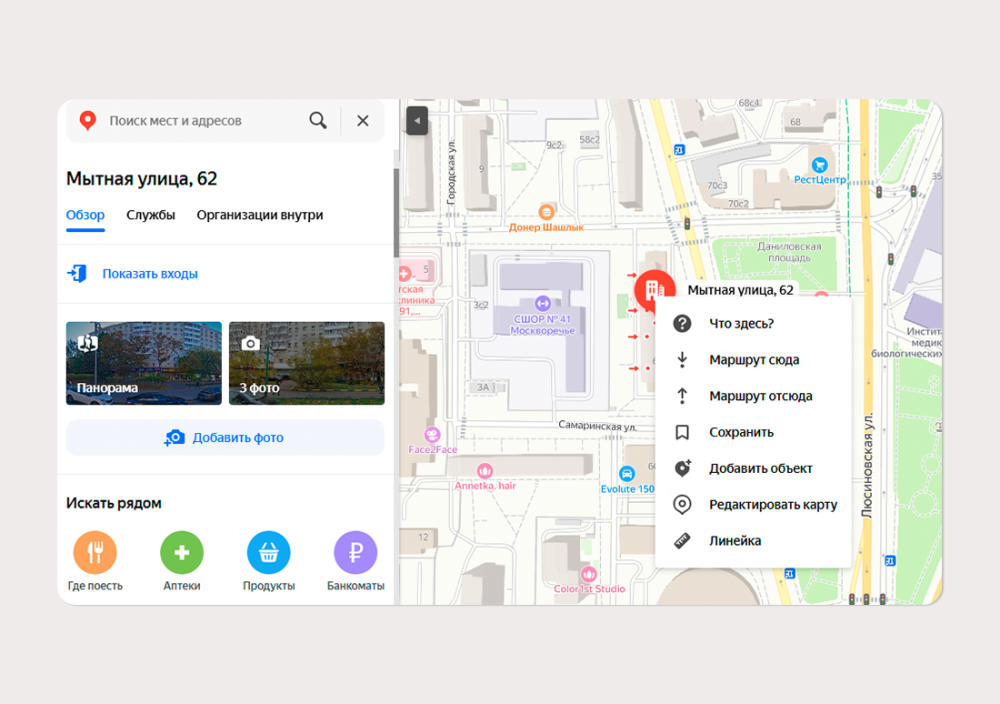Screen dimensions: 1000x704
Task: Click the РестЦентр shopping cart marker
Action: click(x=820, y=165)
